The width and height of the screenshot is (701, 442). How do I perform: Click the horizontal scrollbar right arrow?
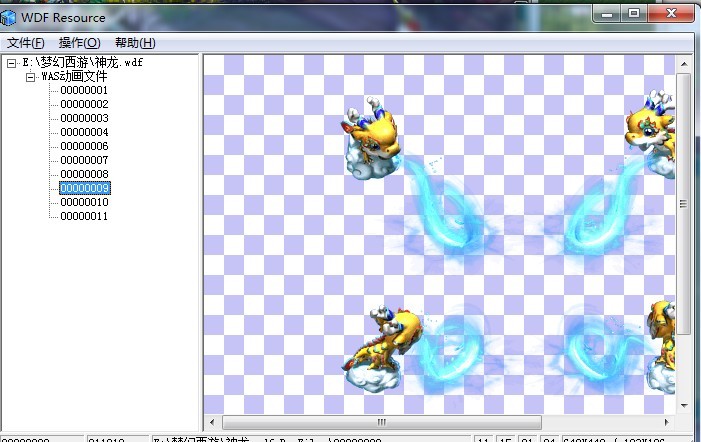(667, 422)
